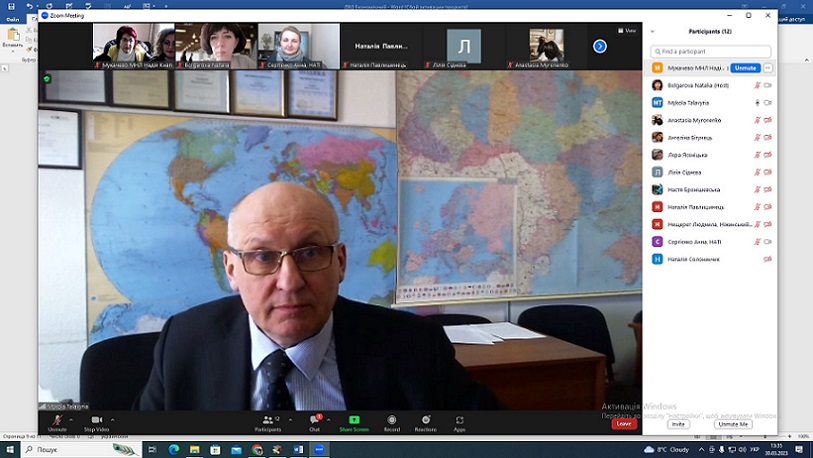Unmute microphone in Zoom toolbar
Image resolution: width=813 pixels, height=458 pixels.
[x=57, y=423]
